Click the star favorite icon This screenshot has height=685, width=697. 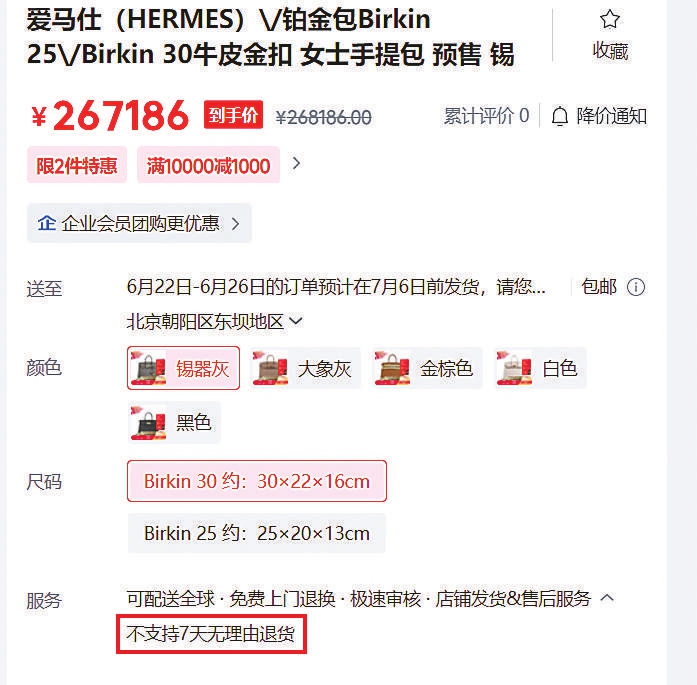point(609,19)
